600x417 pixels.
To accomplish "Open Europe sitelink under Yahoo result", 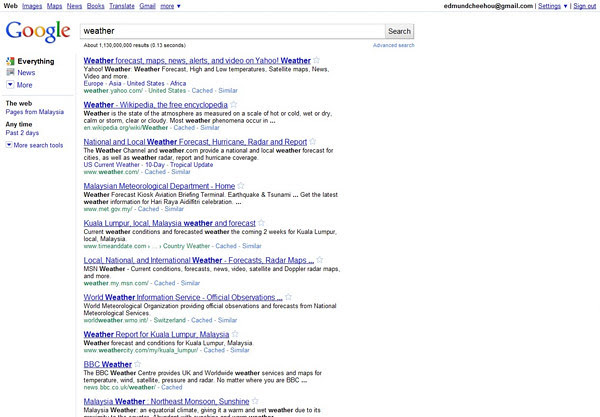I will [x=93, y=83].
